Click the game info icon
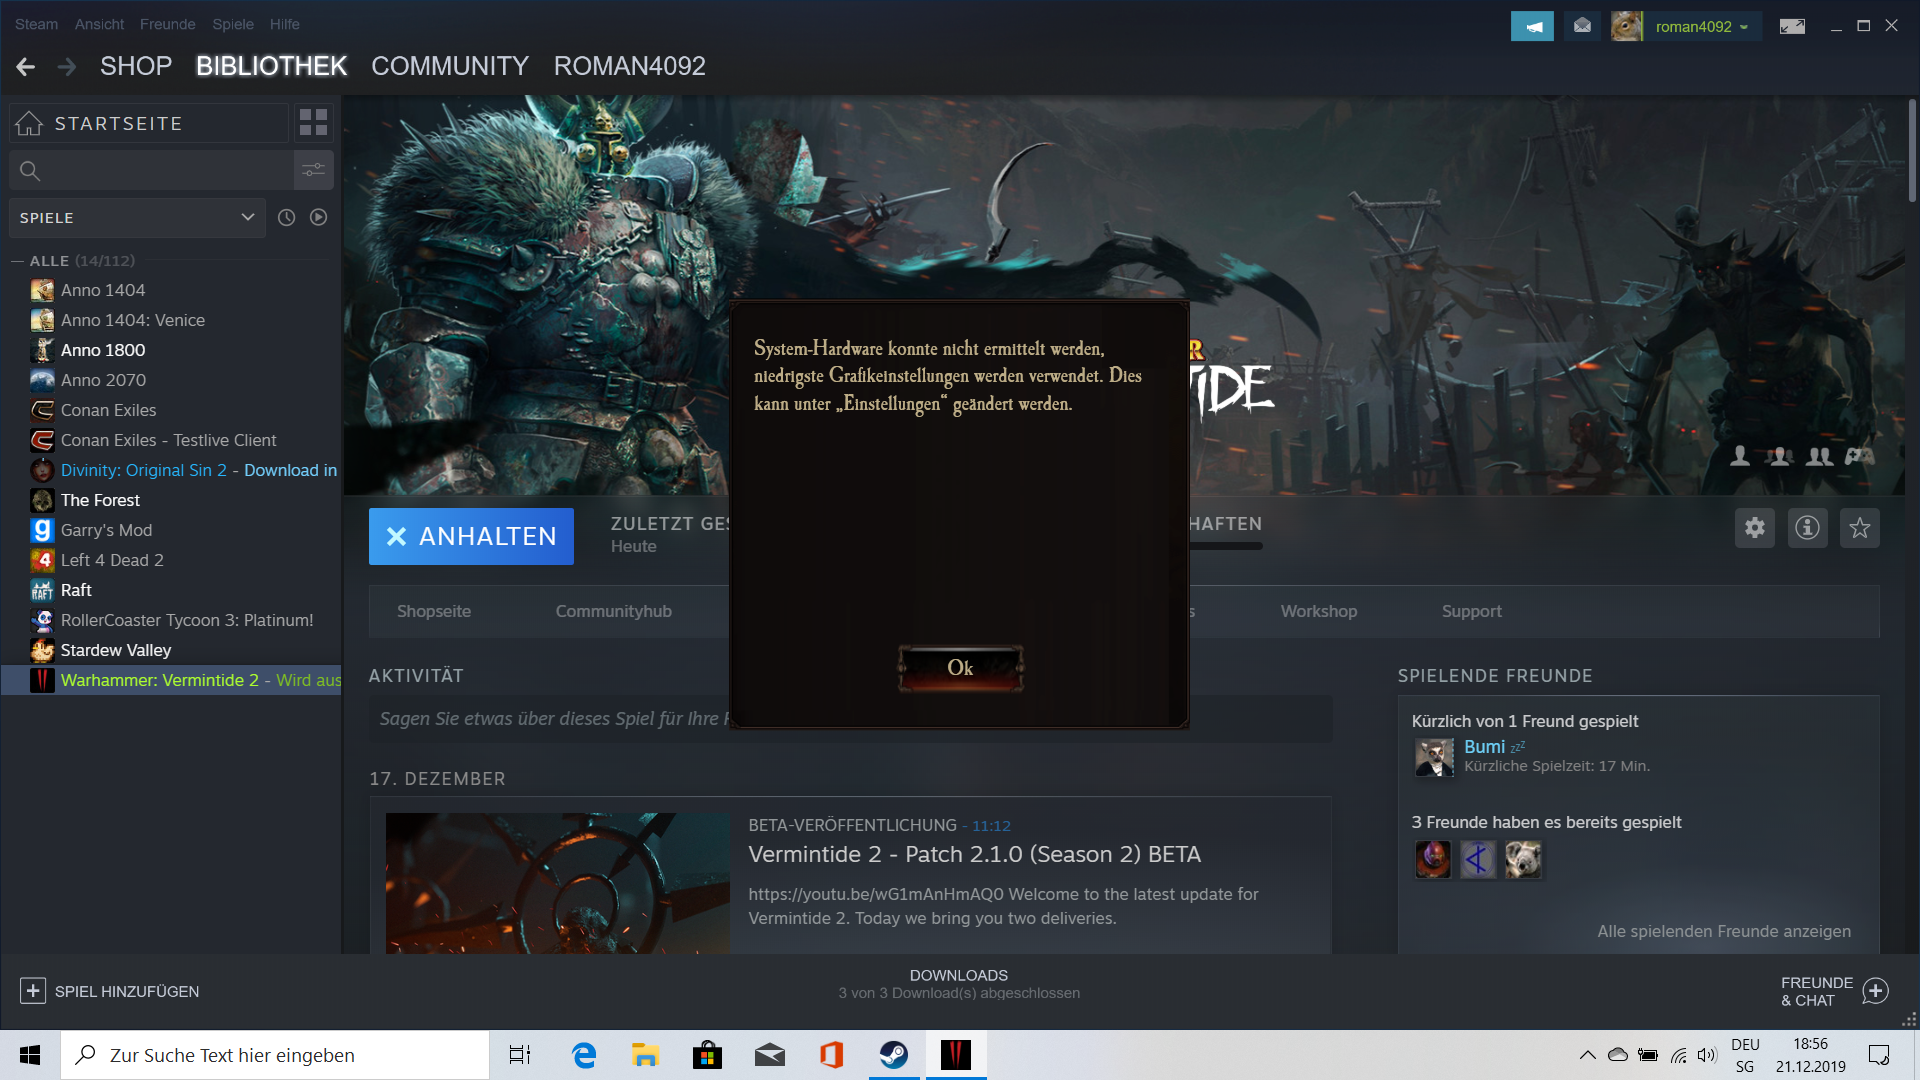This screenshot has width=1920, height=1080. tap(1807, 528)
